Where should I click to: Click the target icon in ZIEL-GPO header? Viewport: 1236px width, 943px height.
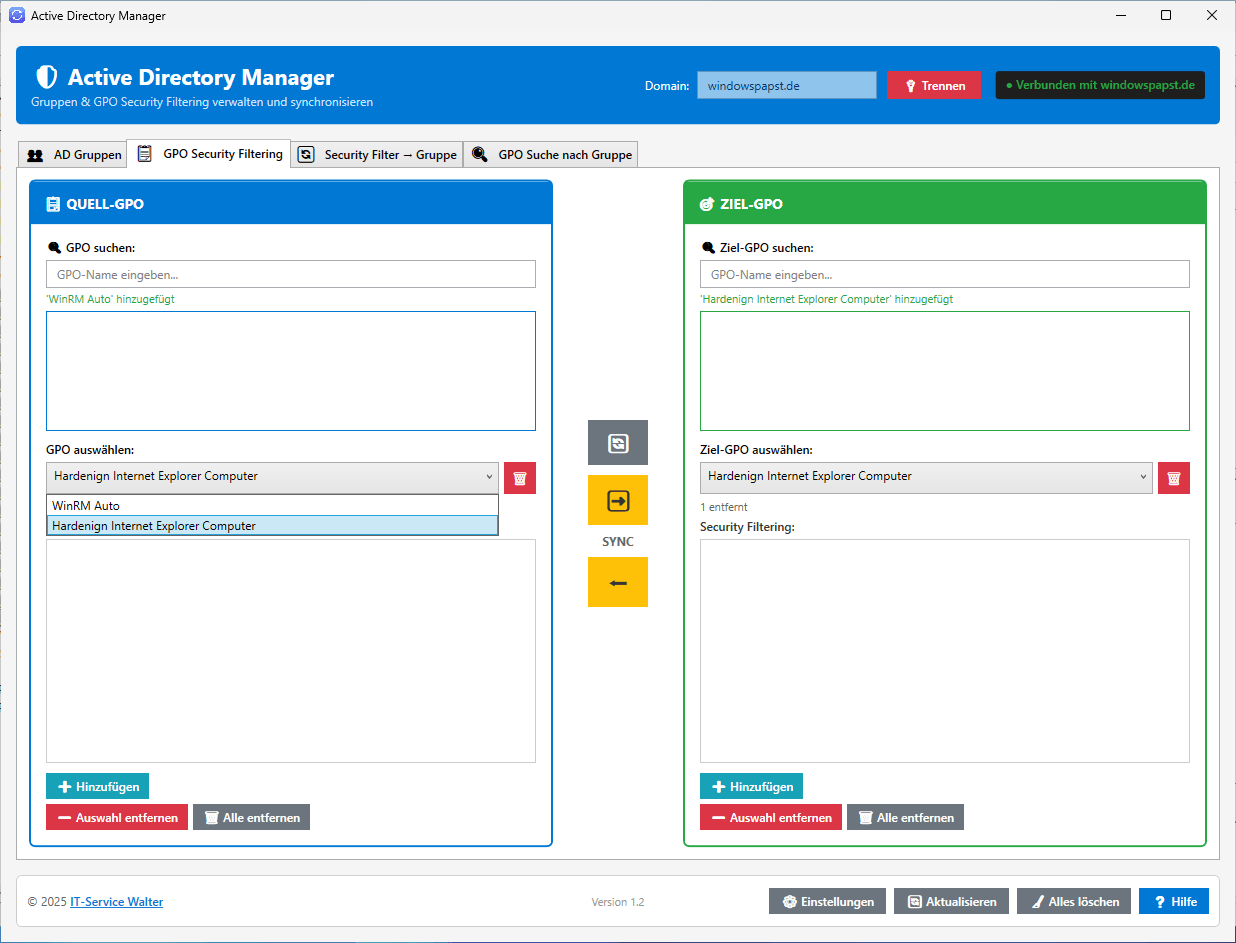[706, 204]
